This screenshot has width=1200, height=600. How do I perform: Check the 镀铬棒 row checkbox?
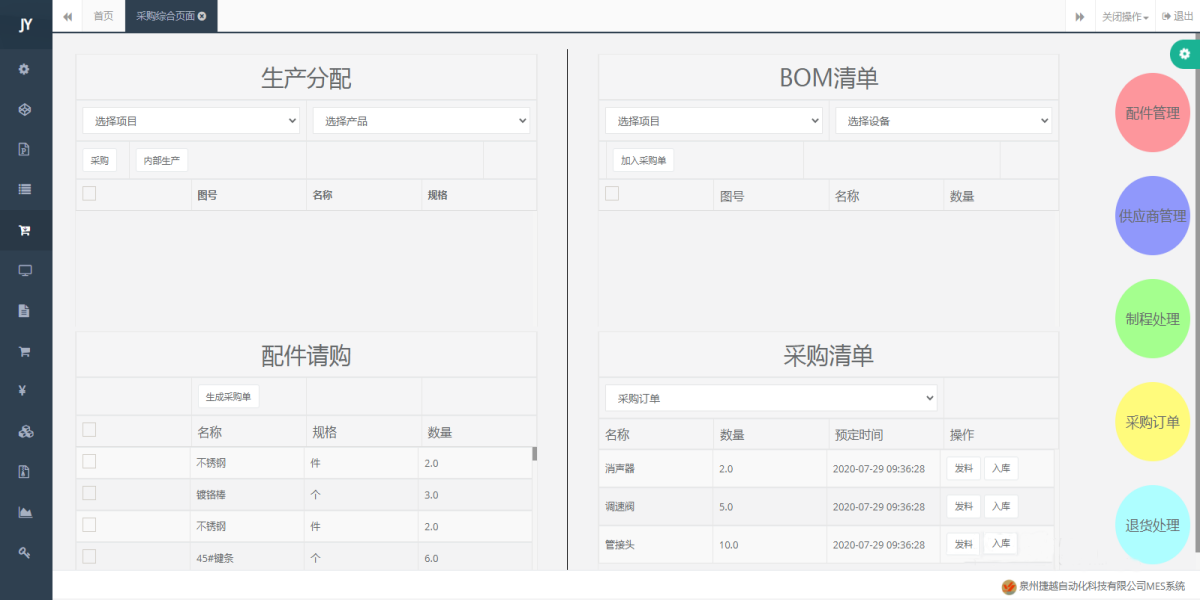(89, 493)
